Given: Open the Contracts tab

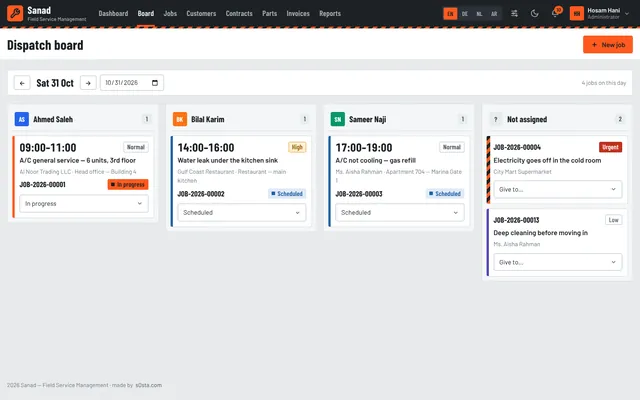Looking at the screenshot, I should [x=239, y=13].
